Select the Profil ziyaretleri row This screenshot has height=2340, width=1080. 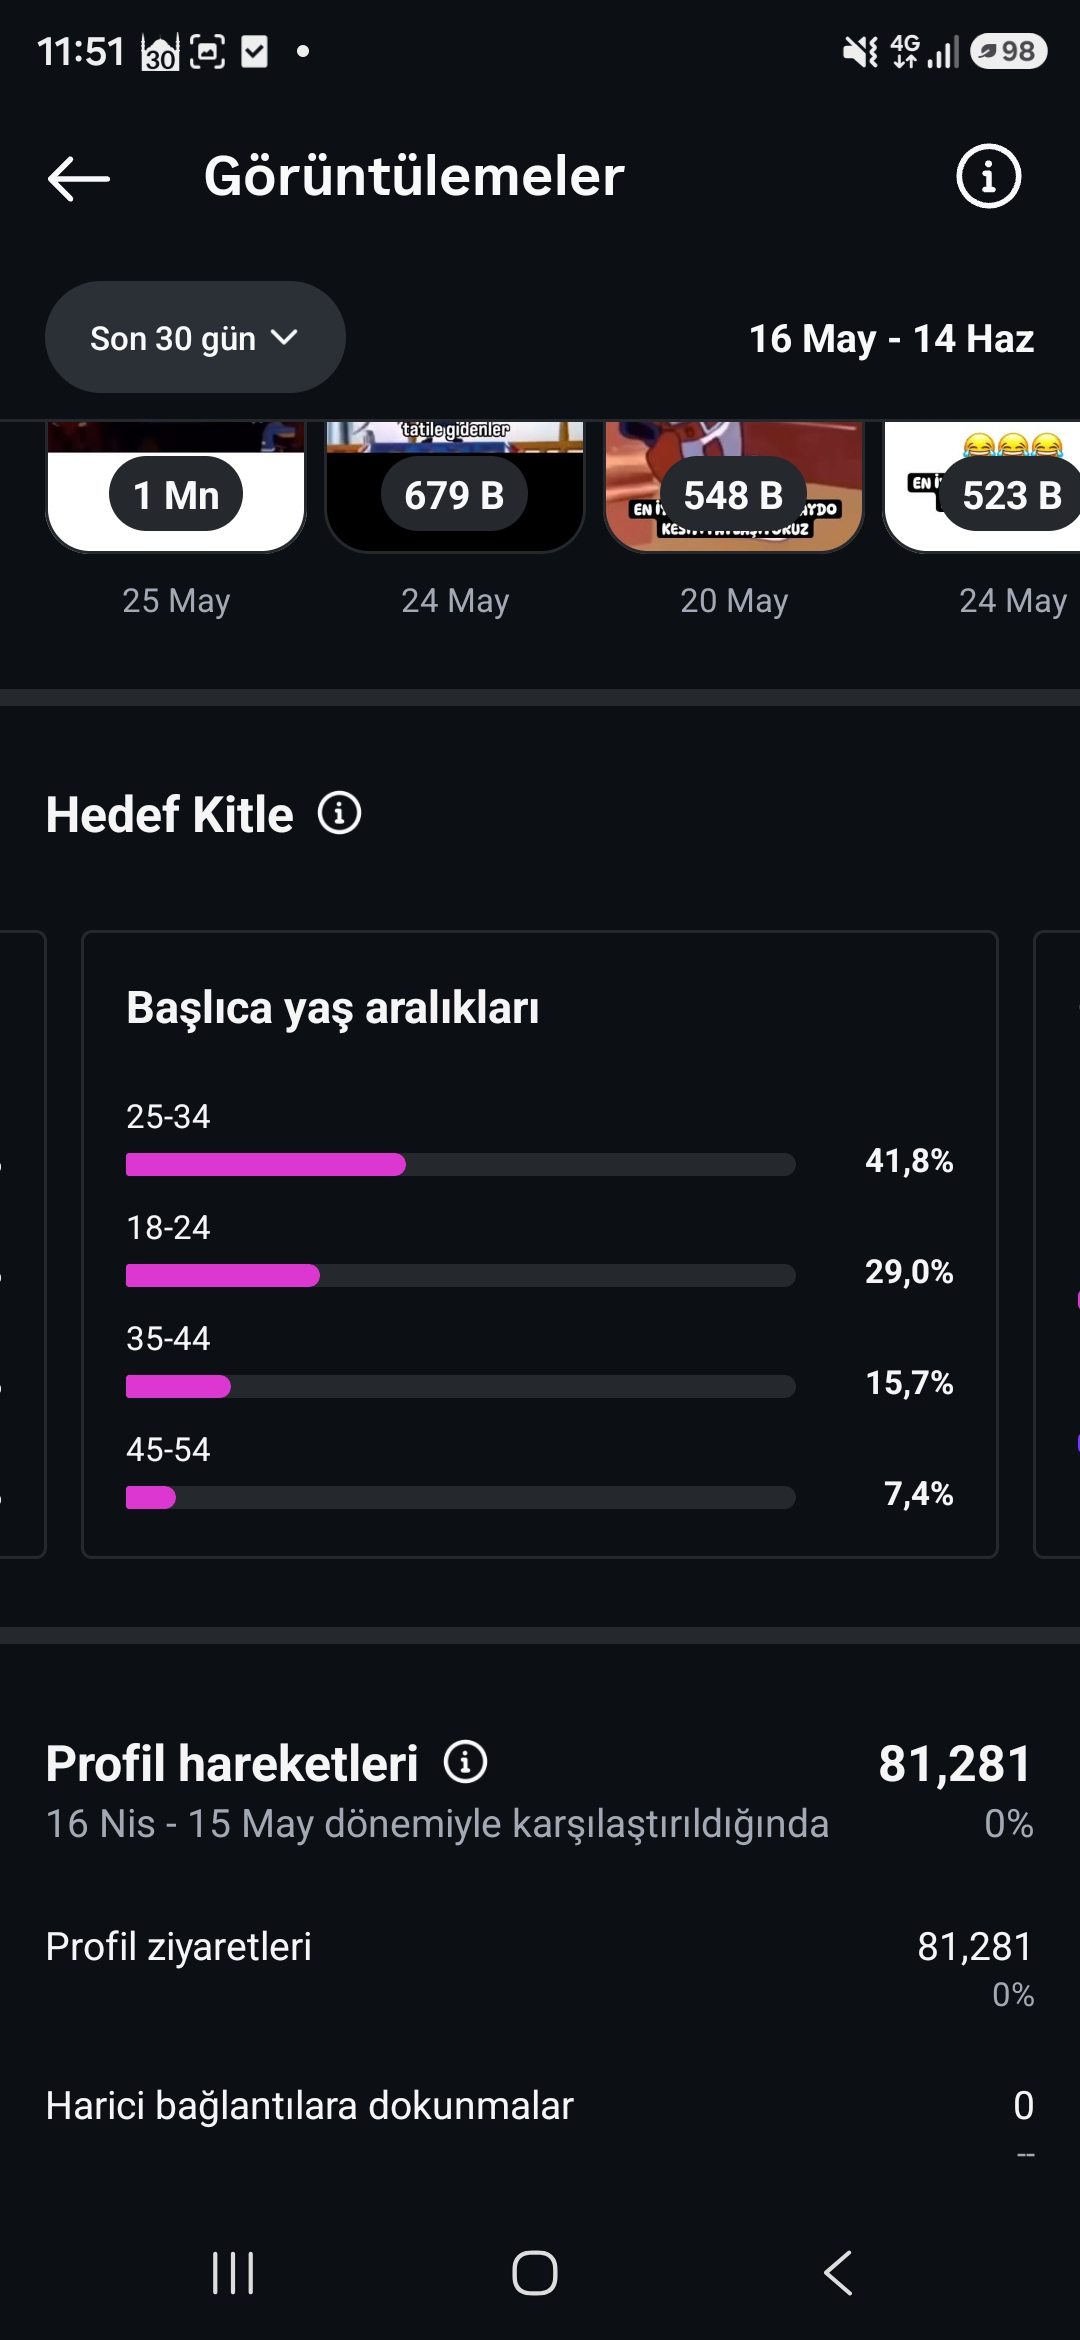point(540,1967)
